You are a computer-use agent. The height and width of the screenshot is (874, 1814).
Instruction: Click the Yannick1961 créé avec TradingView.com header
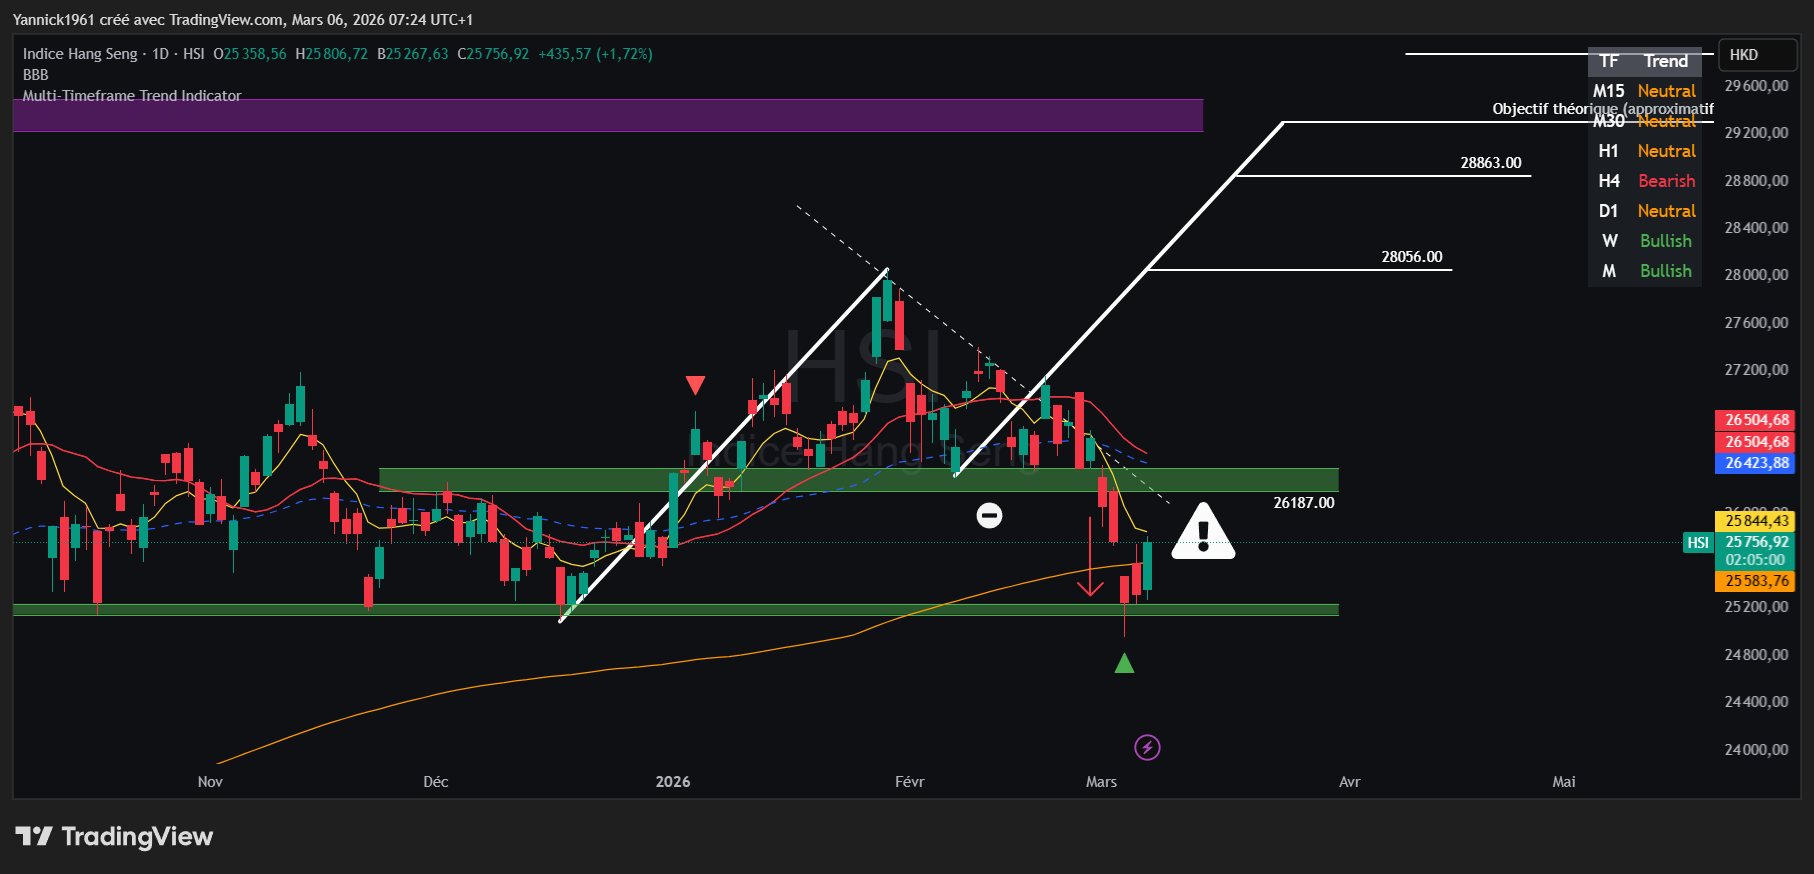pyautogui.click(x=243, y=20)
